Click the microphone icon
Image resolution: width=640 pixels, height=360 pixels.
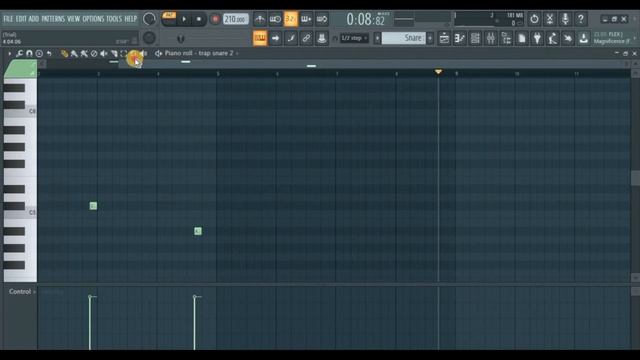click(565, 19)
